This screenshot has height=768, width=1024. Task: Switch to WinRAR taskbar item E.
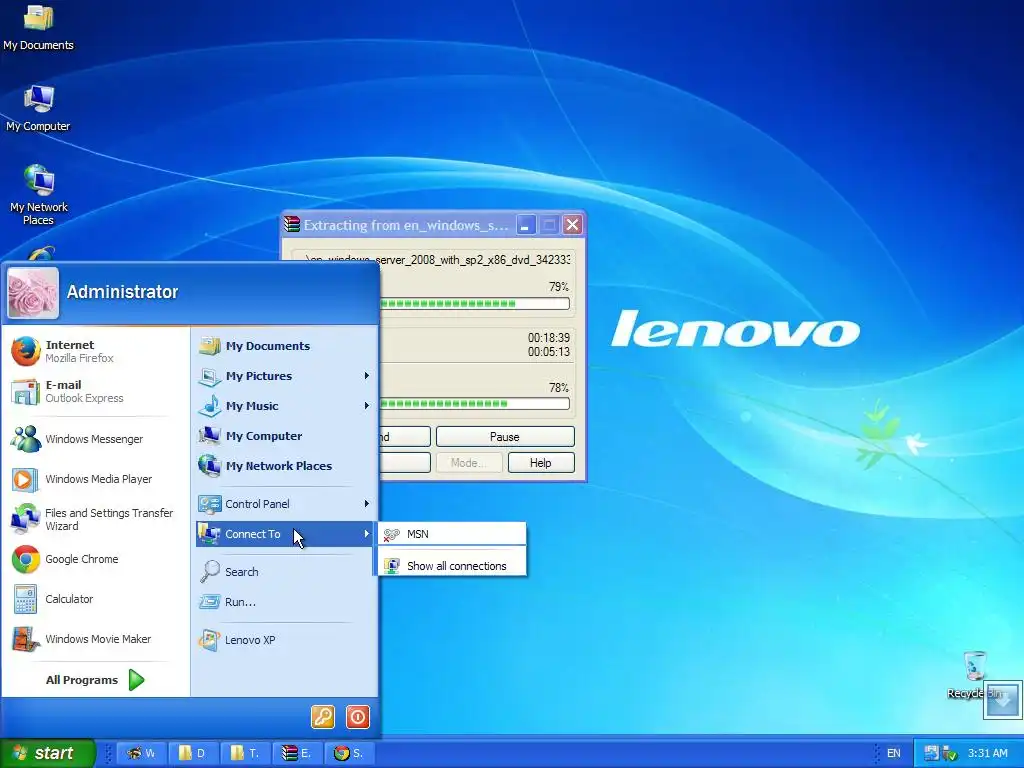click(298, 753)
